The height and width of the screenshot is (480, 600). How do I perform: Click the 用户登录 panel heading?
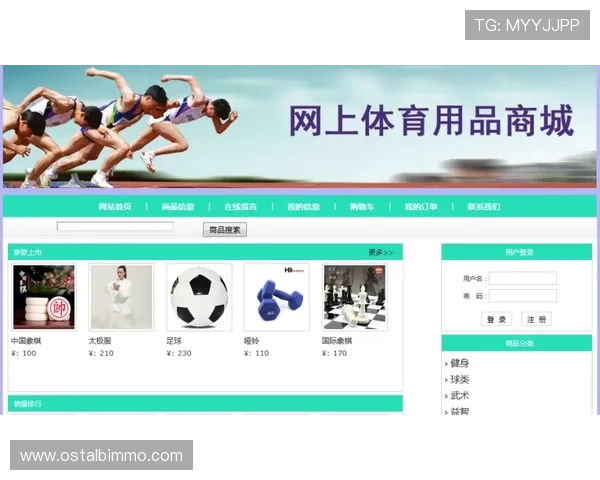pos(519,252)
